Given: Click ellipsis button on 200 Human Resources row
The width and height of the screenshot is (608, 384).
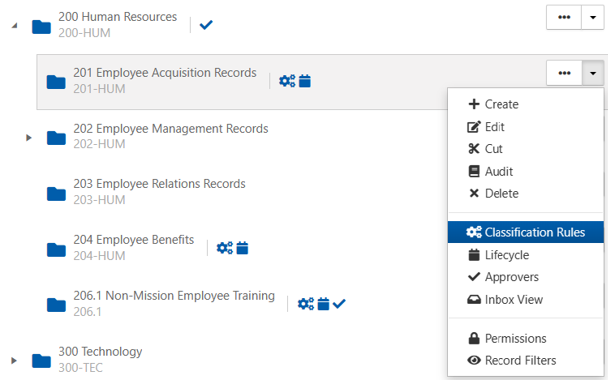Looking at the screenshot, I should (564, 17).
